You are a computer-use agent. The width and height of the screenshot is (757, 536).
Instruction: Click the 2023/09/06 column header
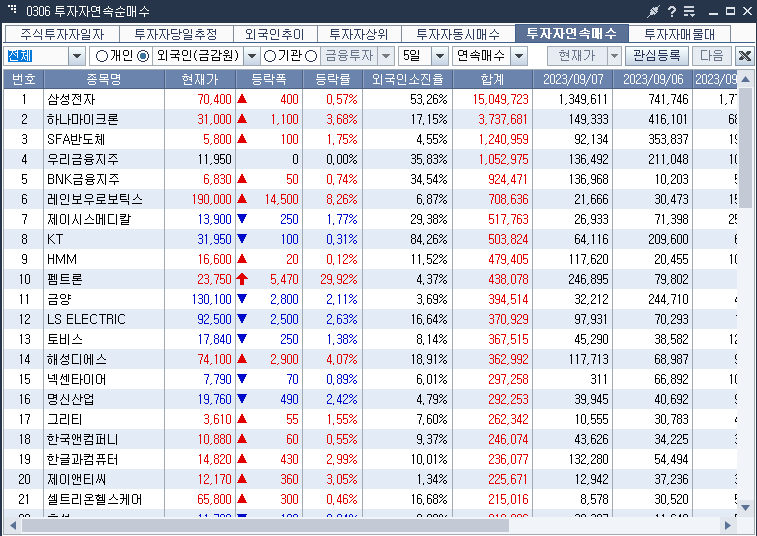coord(653,79)
